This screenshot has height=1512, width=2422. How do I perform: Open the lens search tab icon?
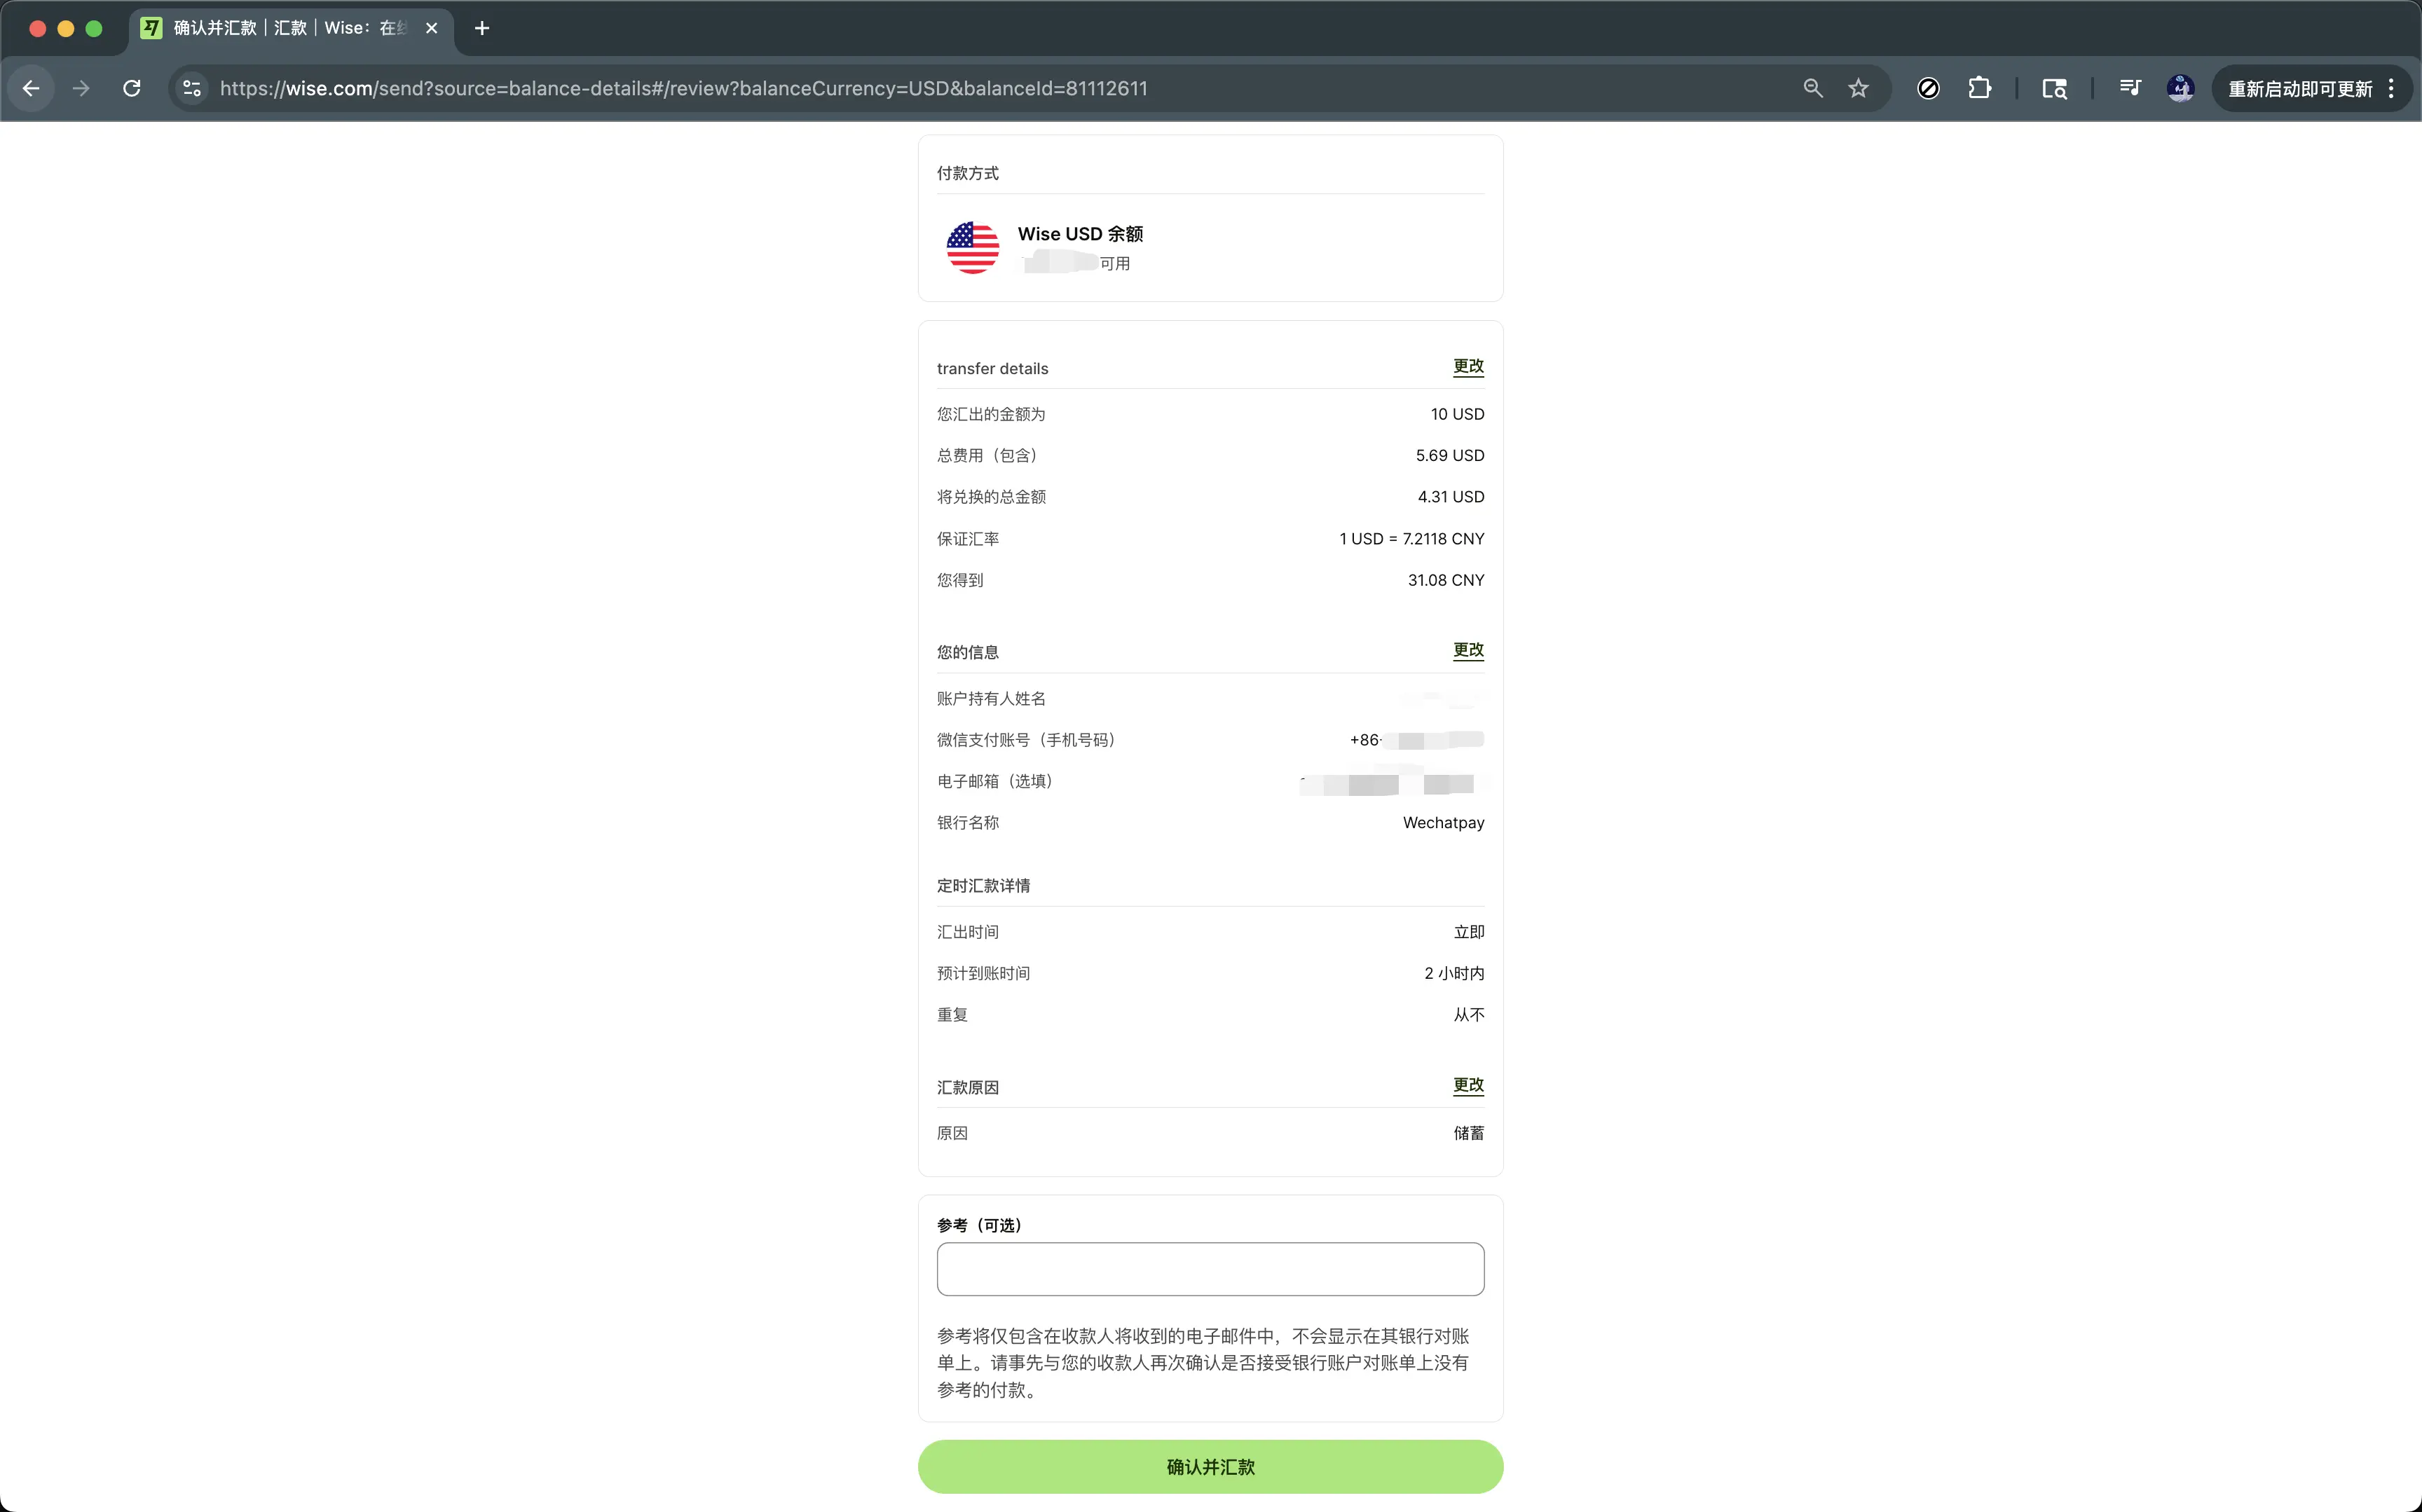click(2054, 88)
